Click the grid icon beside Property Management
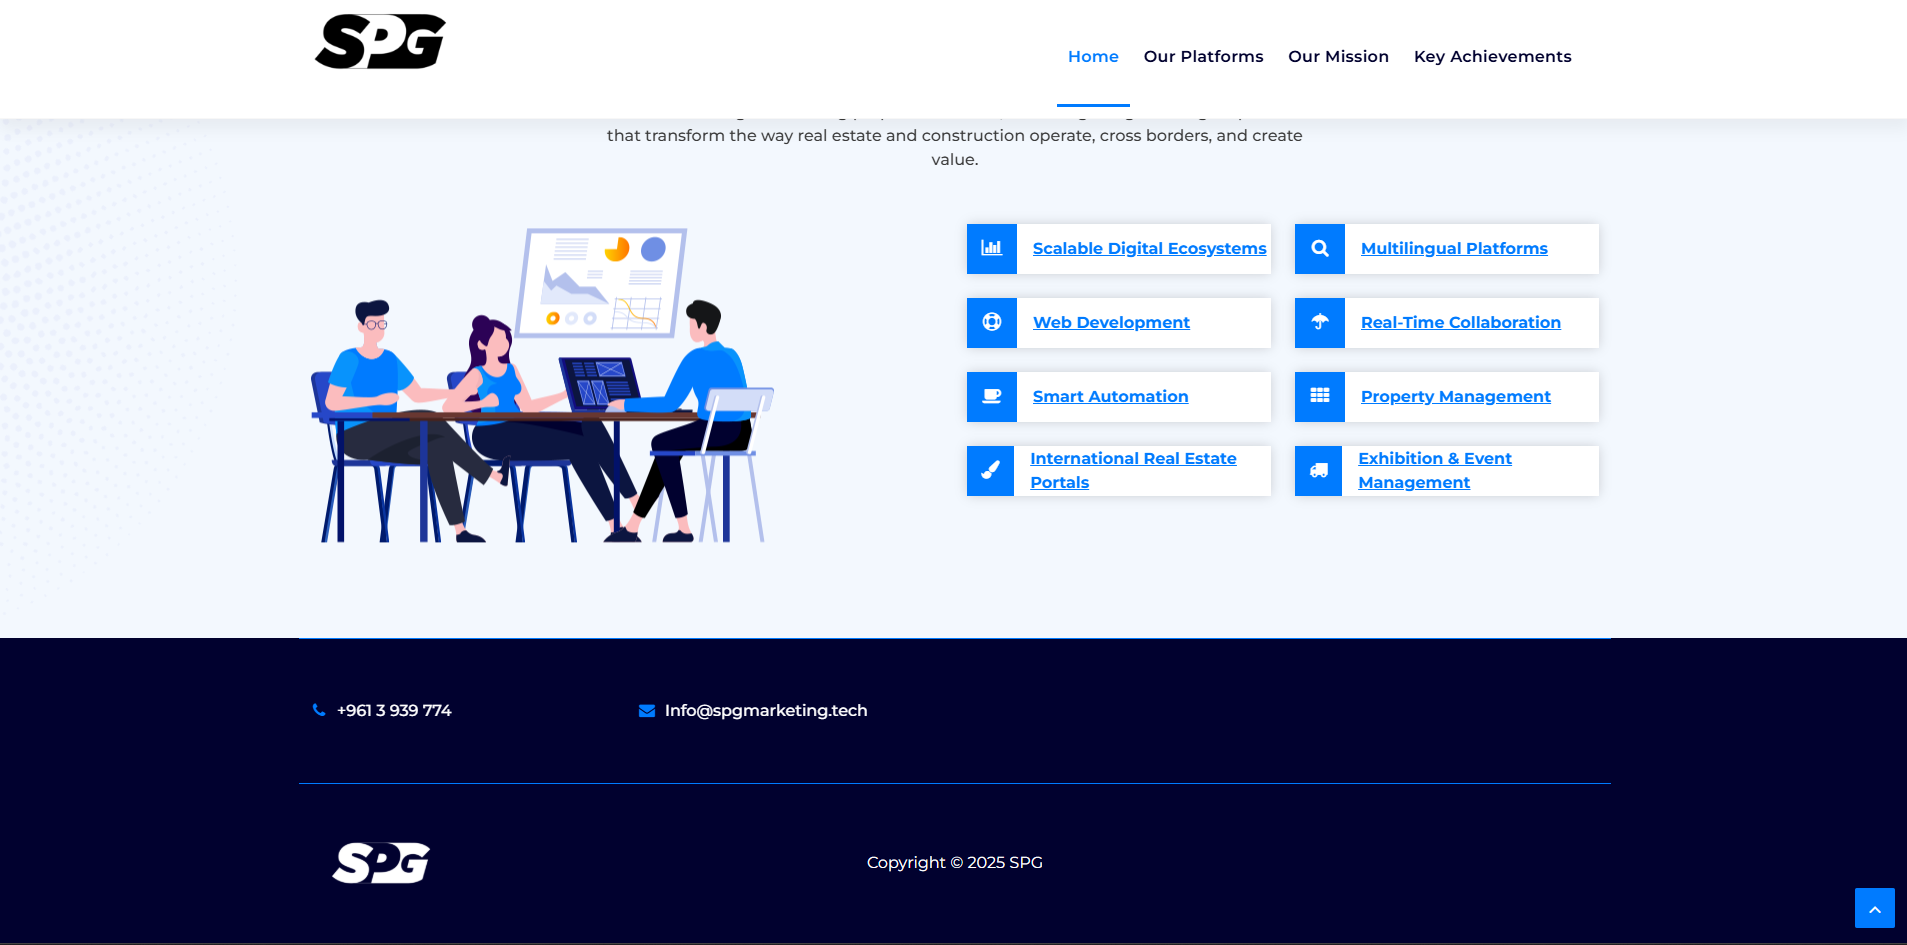Viewport: 1907px width, 945px height. click(1319, 396)
